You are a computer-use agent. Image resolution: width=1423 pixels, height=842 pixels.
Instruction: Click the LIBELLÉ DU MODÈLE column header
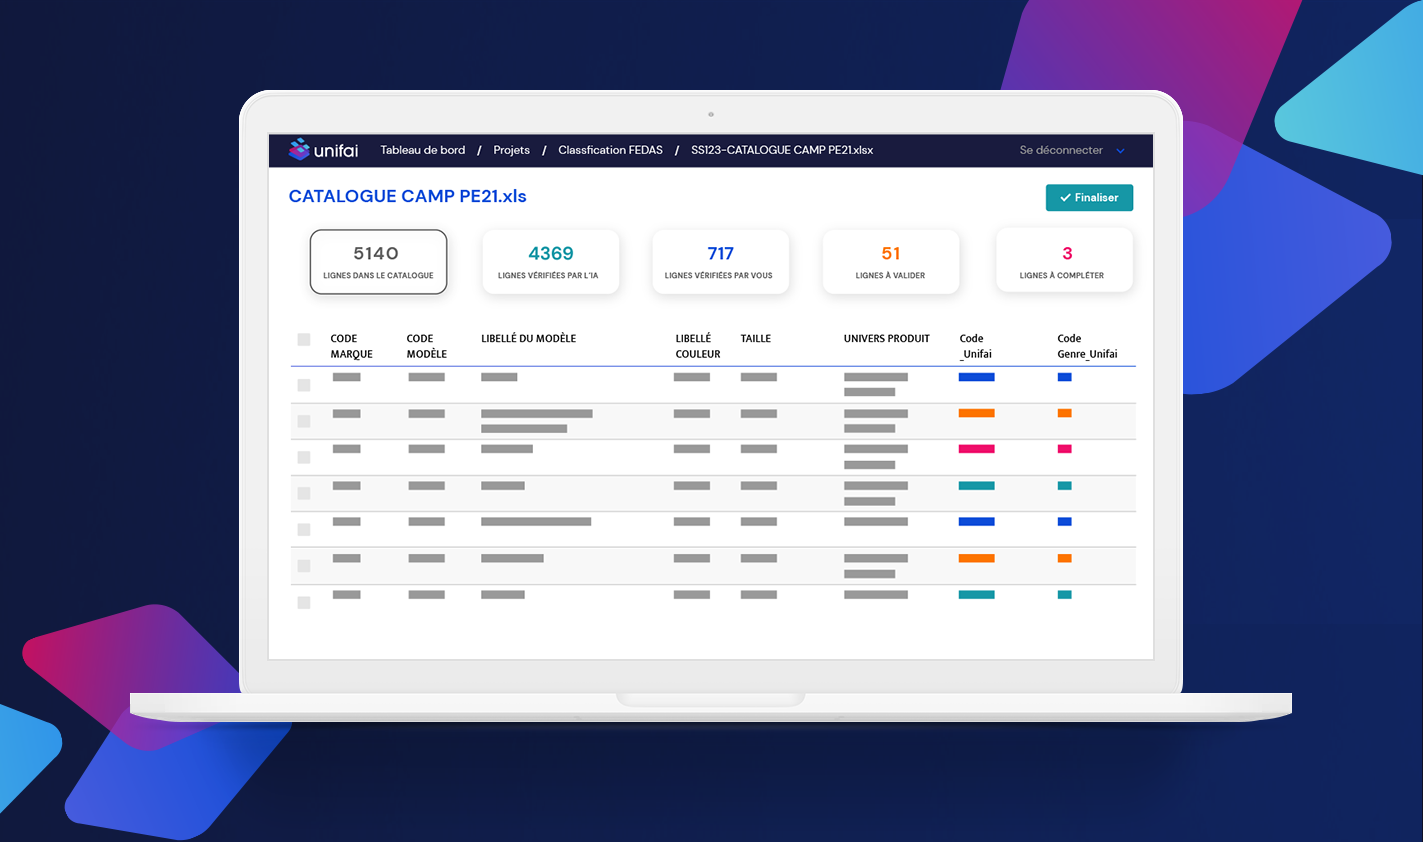[528, 338]
